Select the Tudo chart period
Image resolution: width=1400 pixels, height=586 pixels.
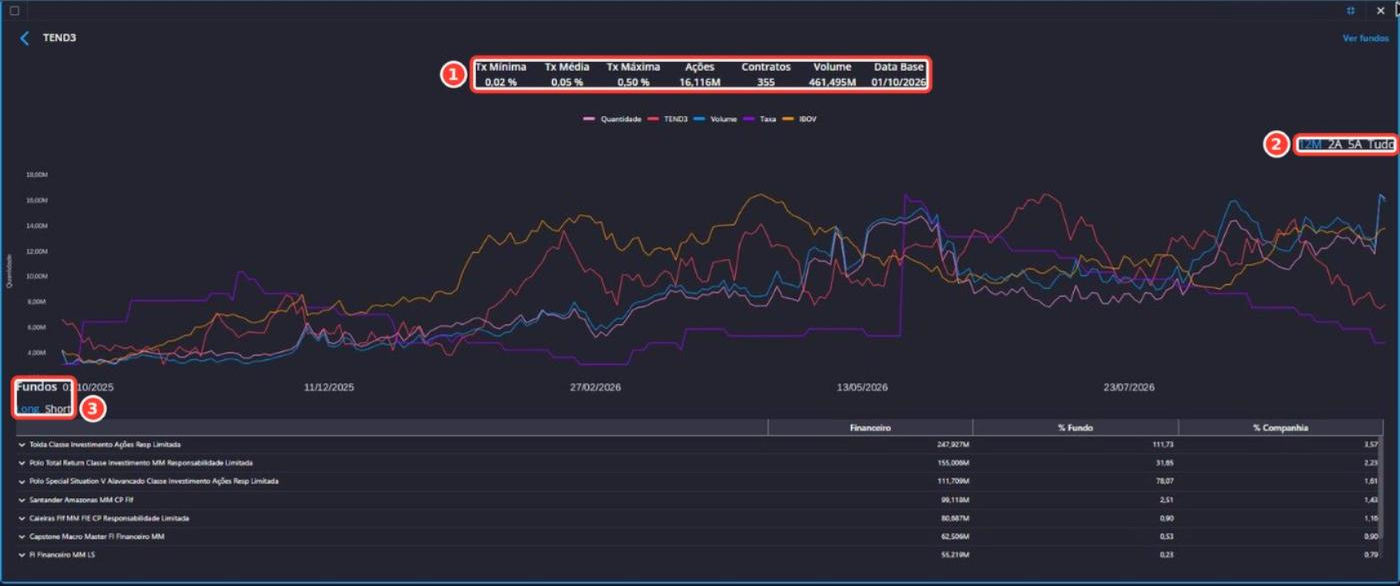tap(1380, 144)
